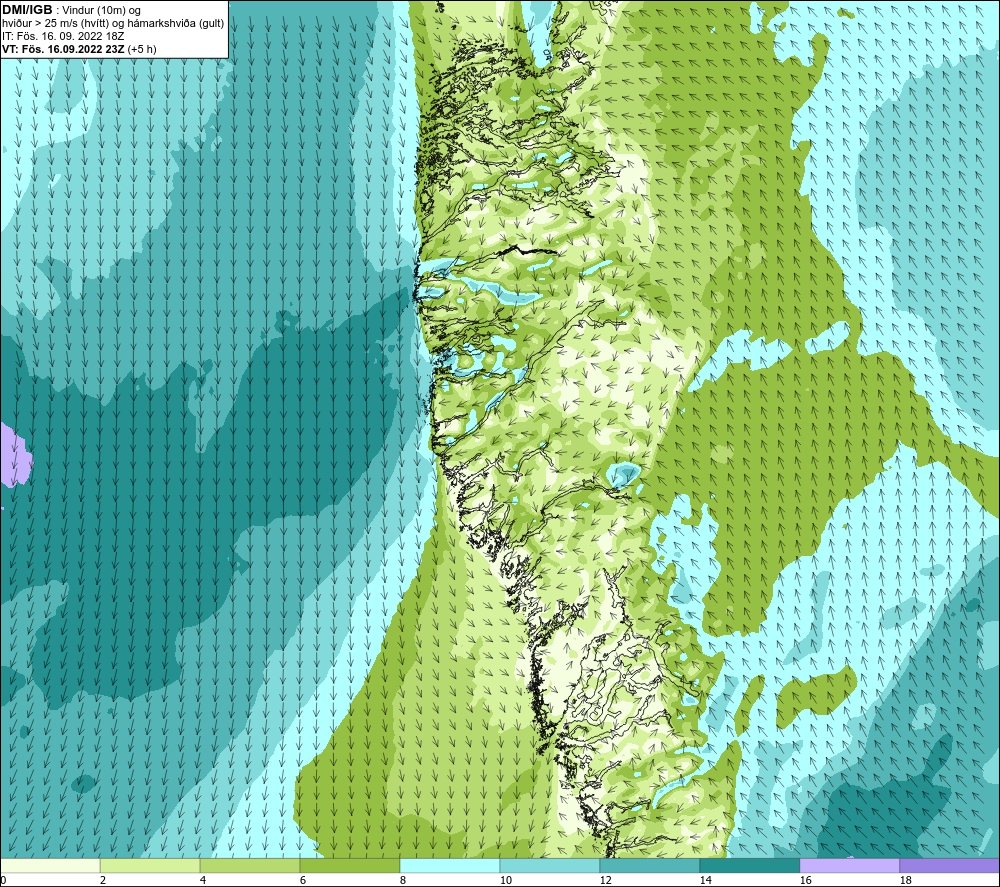Click the 'DMI/IGB' title text

coord(27,10)
